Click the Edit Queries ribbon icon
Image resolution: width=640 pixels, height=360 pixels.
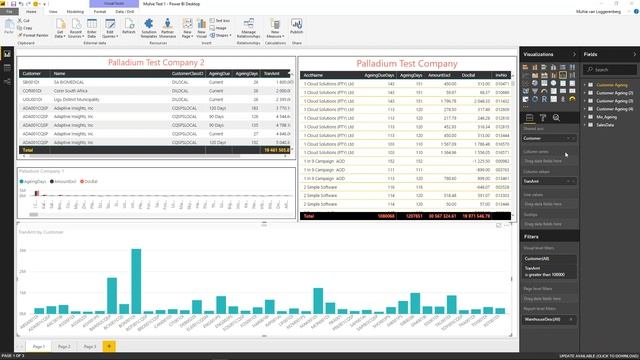(x=110, y=28)
